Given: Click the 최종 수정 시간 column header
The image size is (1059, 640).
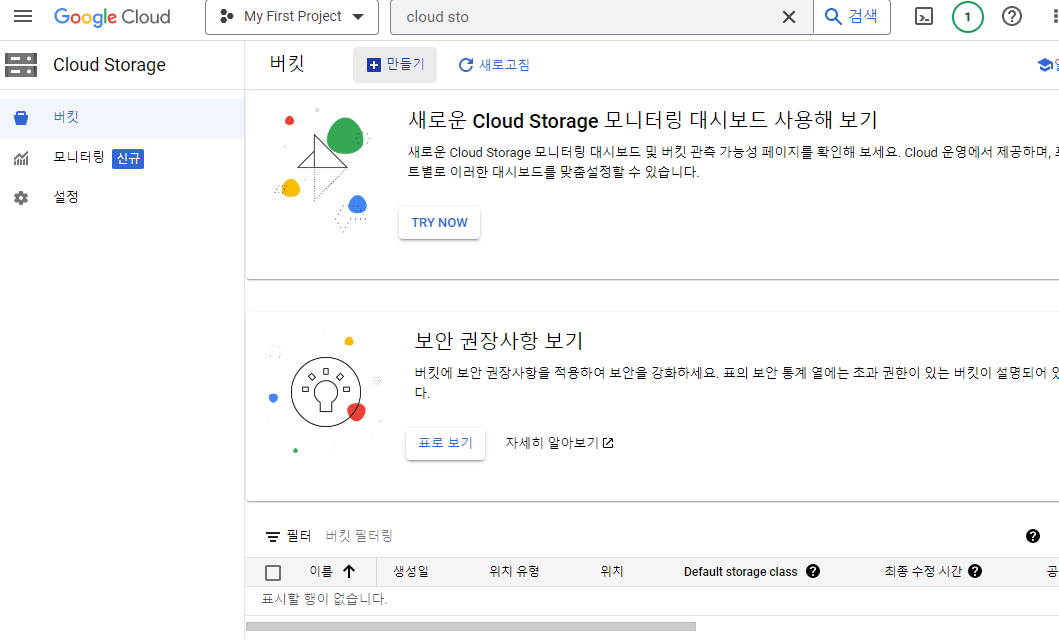Looking at the screenshot, I should point(923,572).
